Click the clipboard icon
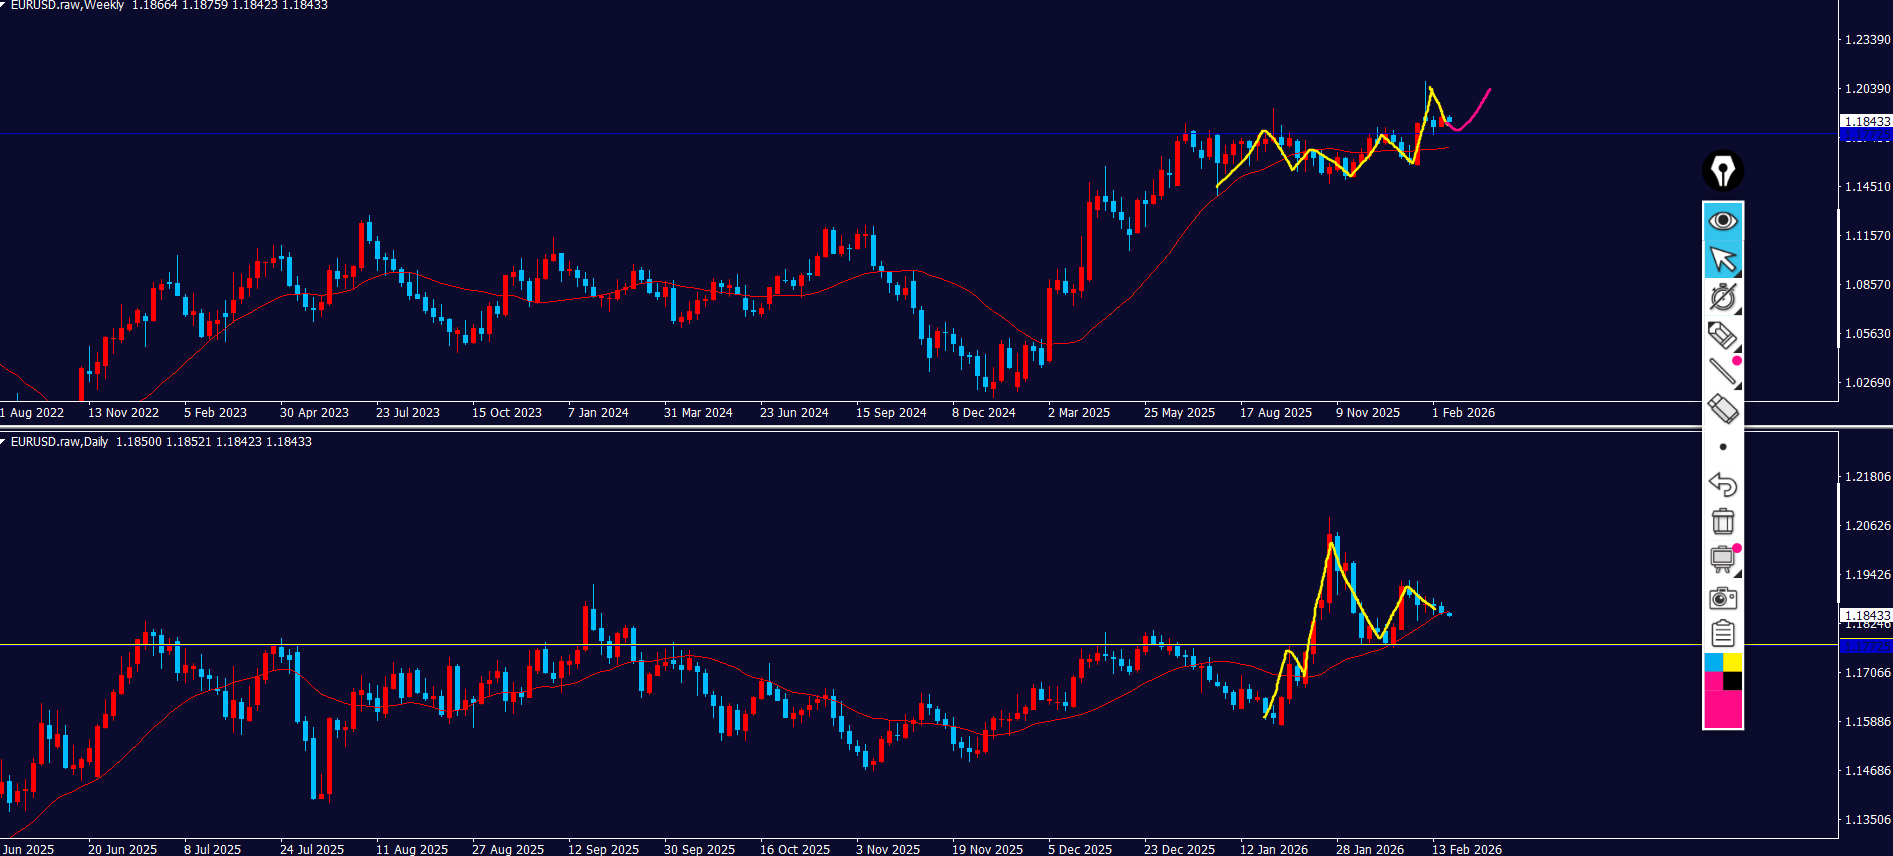The width and height of the screenshot is (1893, 856). [1722, 634]
